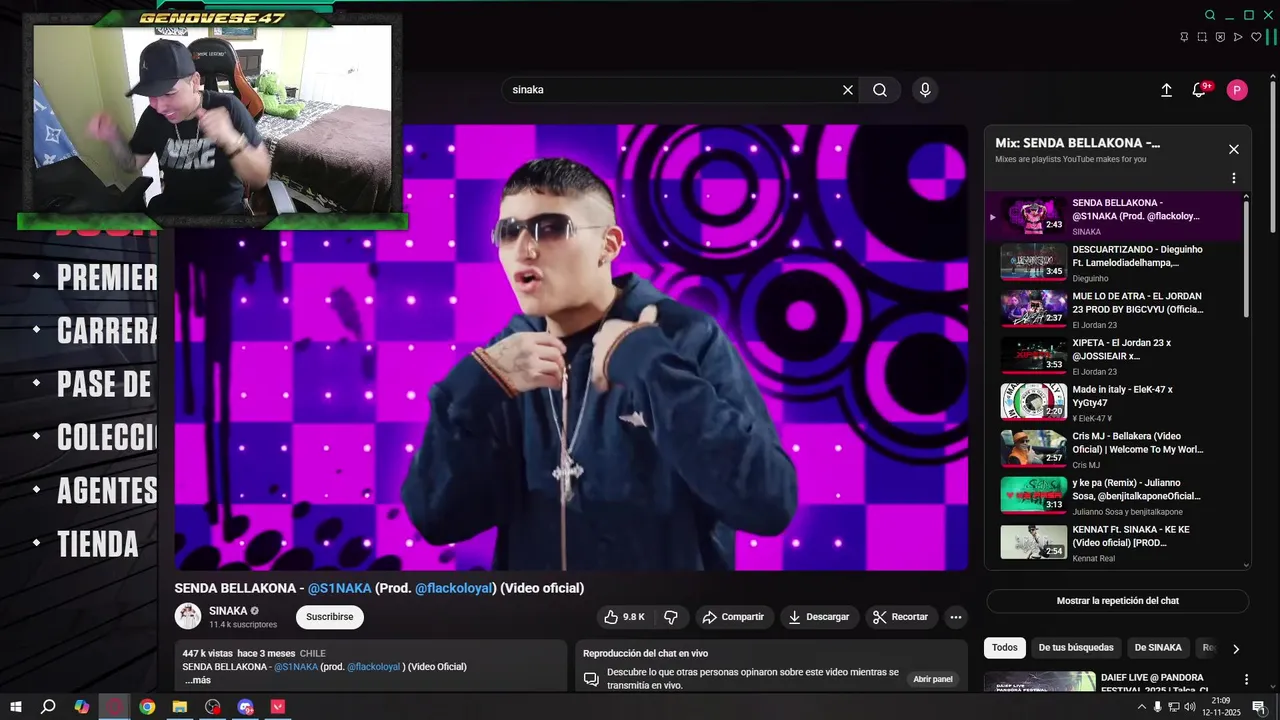Open the SINAKA channel avatar
Viewport: 1280px width, 720px height.
(x=188, y=616)
